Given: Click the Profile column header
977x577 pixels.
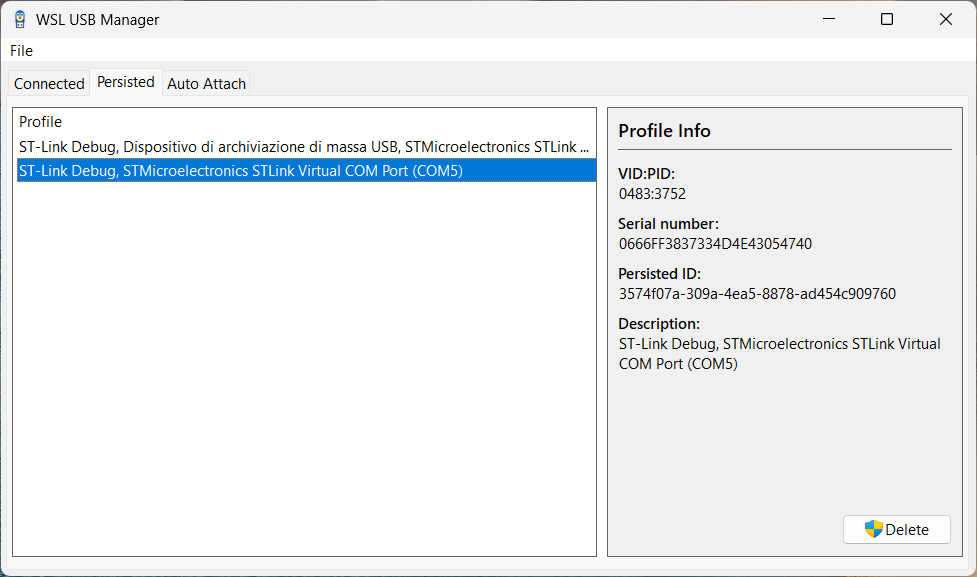Looking at the screenshot, I should pyautogui.click(x=41, y=122).
